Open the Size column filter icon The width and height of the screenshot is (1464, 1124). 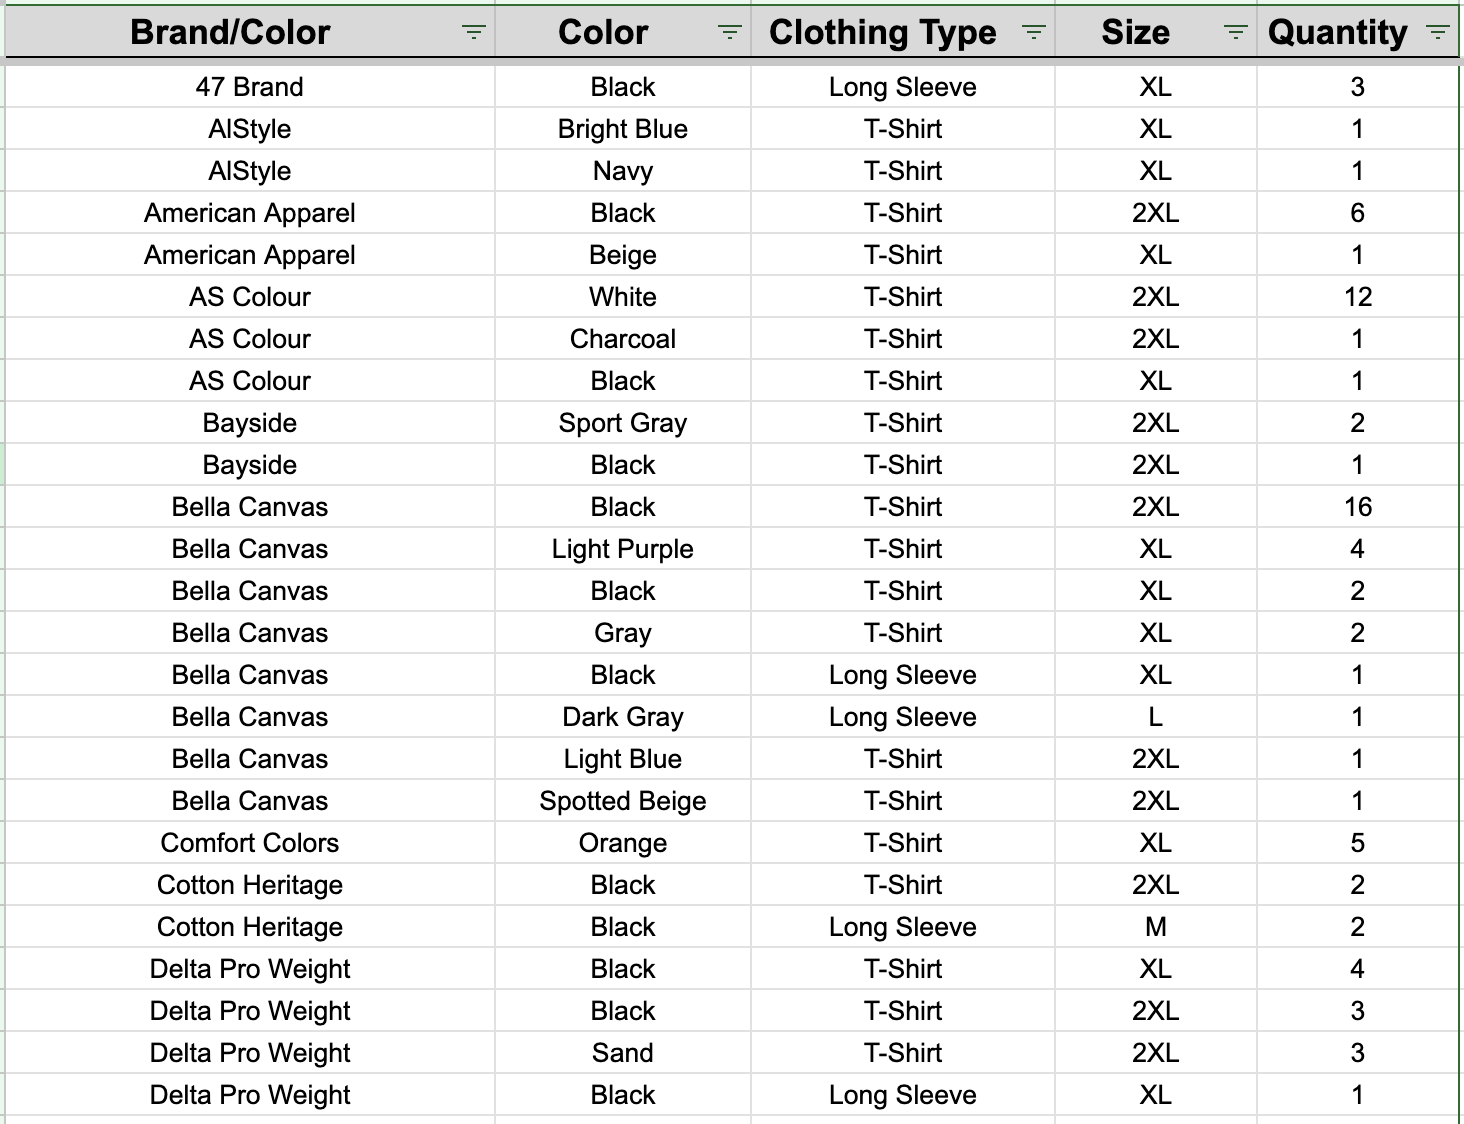(x=1236, y=32)
